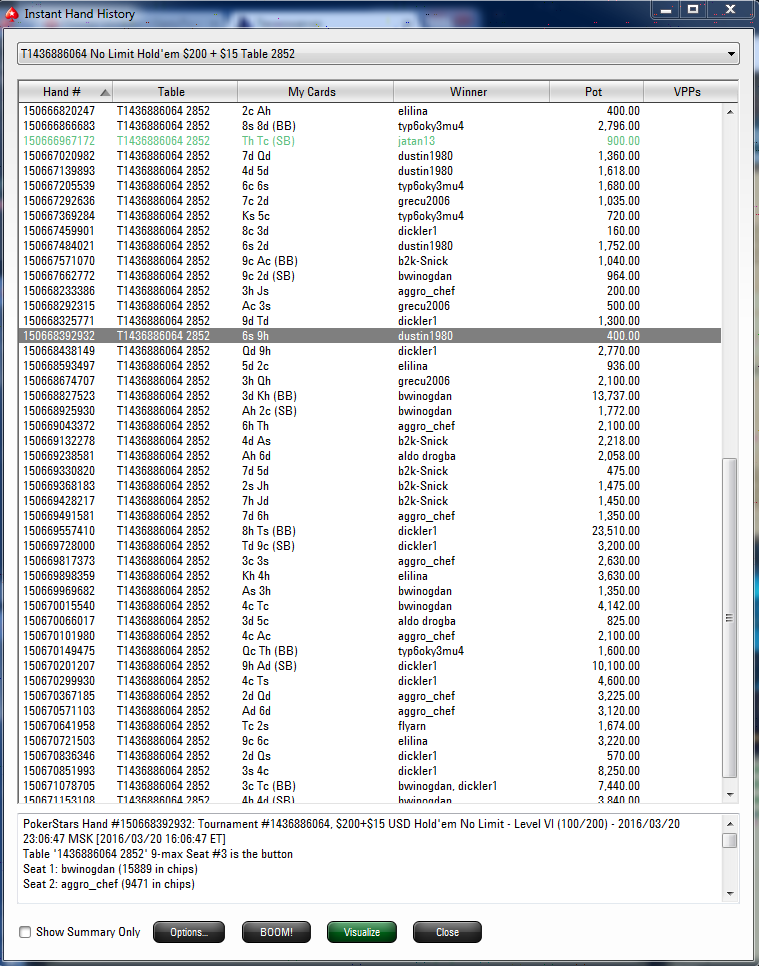The image size is (759, 966).
Task: Sort by VPPs column header
Action: pyautogui.click(x=691, y=92)
